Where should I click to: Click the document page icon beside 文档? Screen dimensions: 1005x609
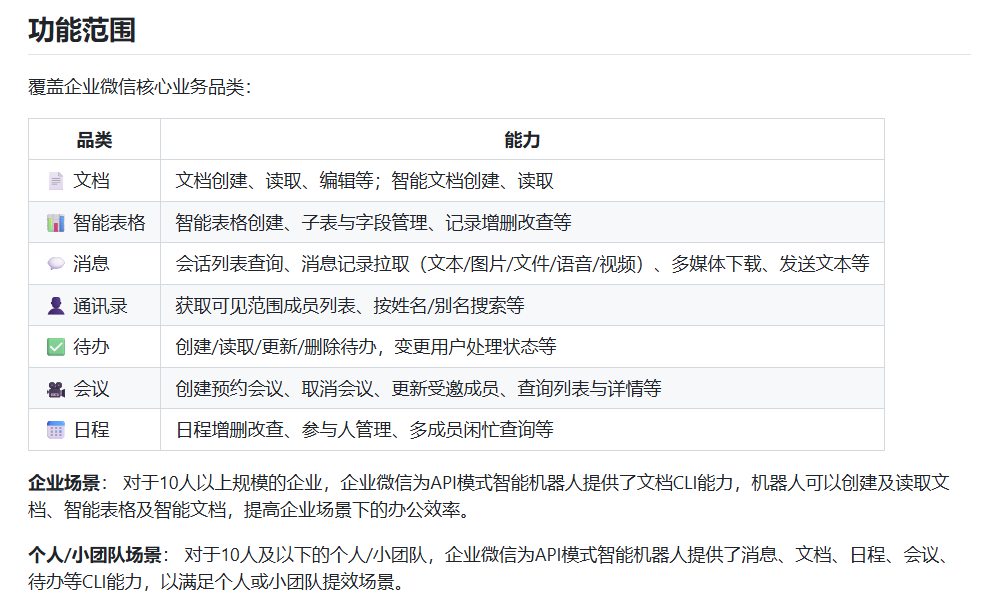[56, 181]
